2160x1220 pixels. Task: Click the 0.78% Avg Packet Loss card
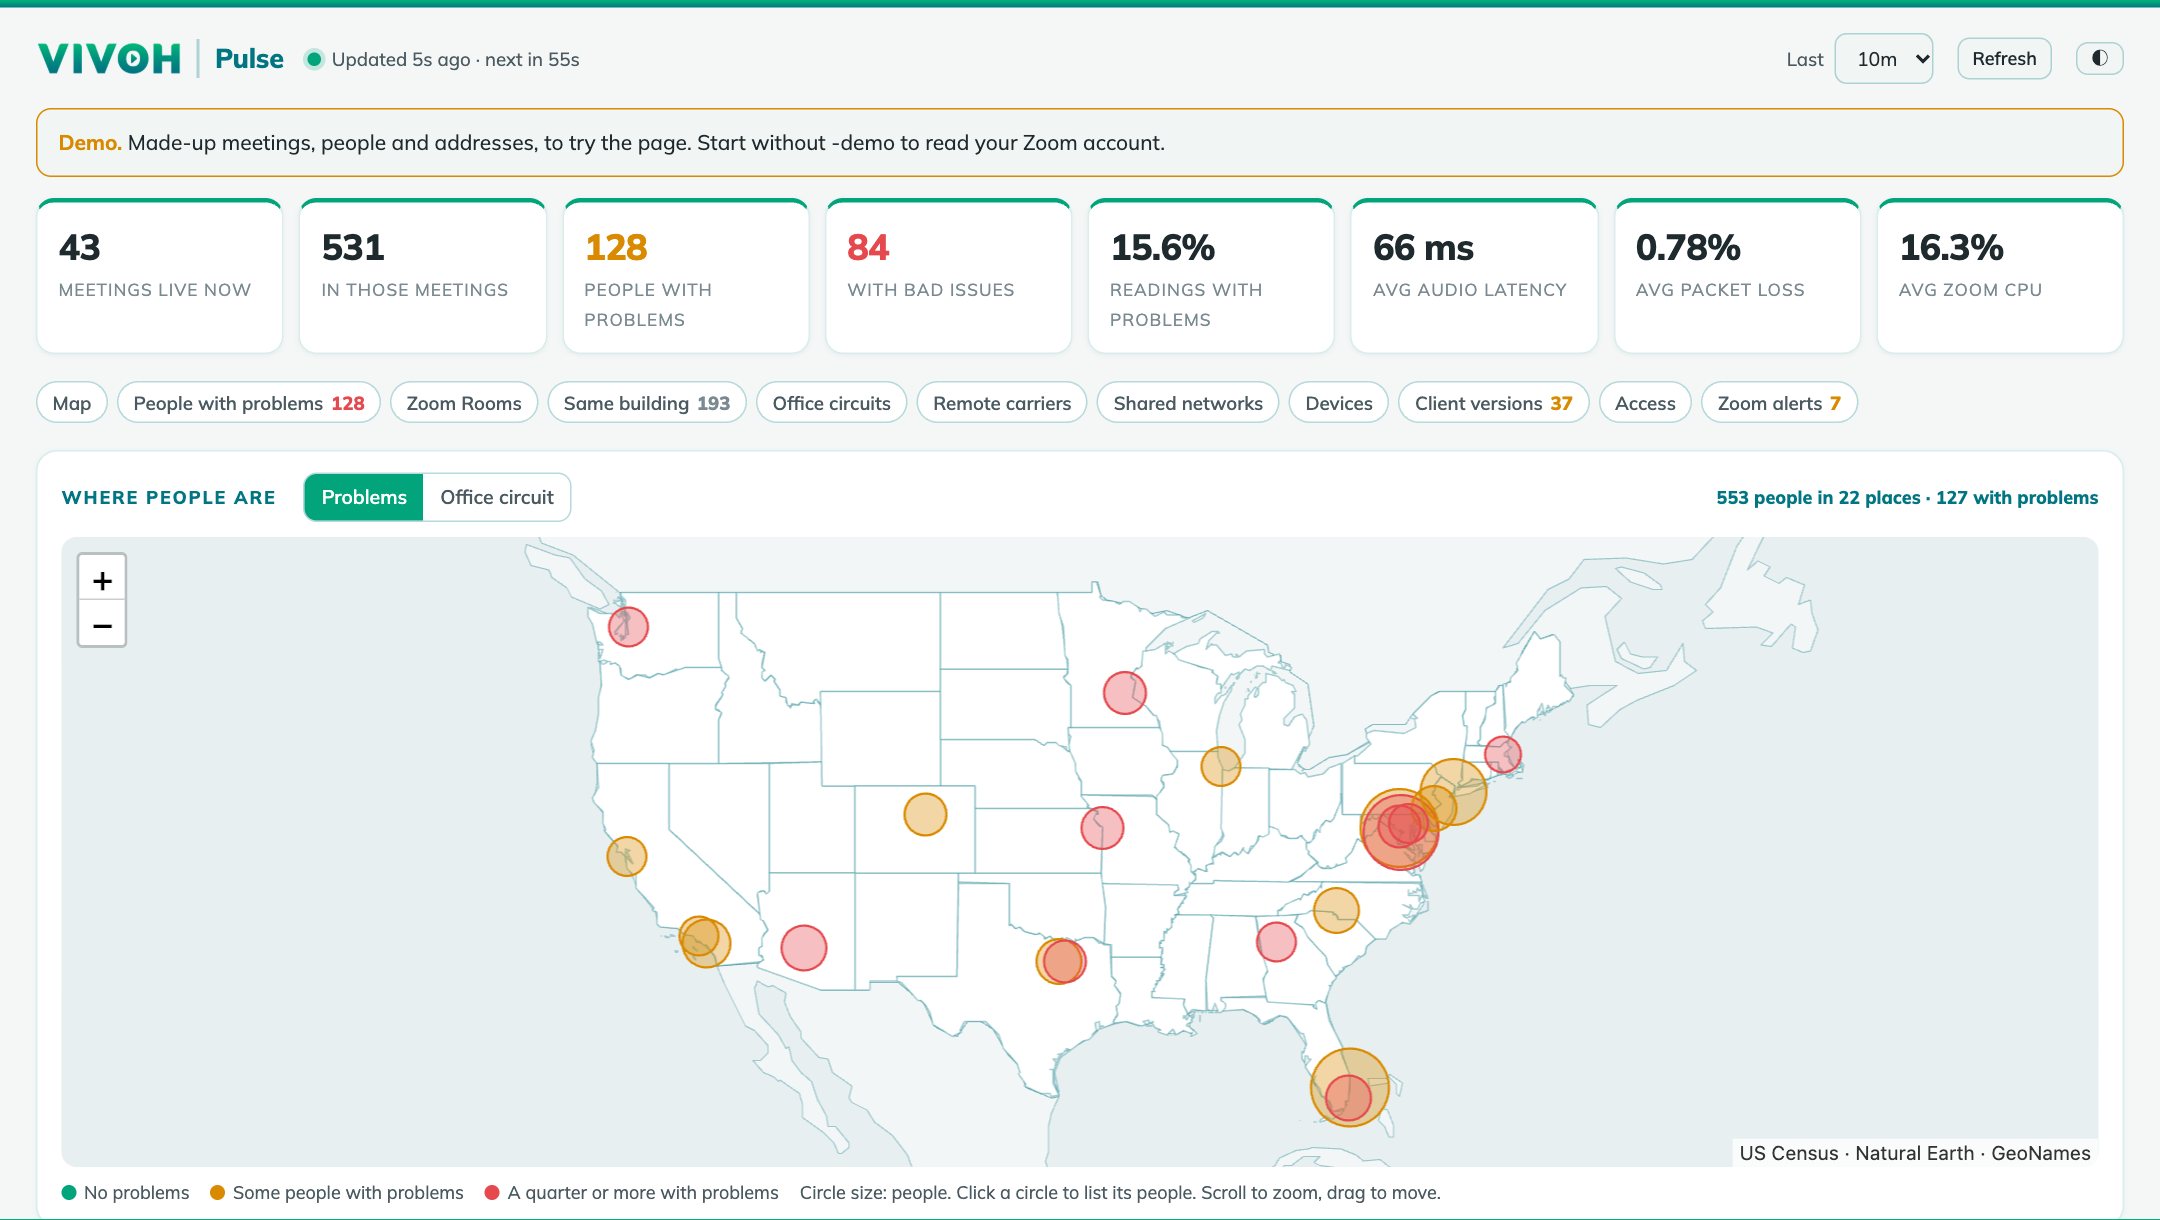coord(1737,276)
